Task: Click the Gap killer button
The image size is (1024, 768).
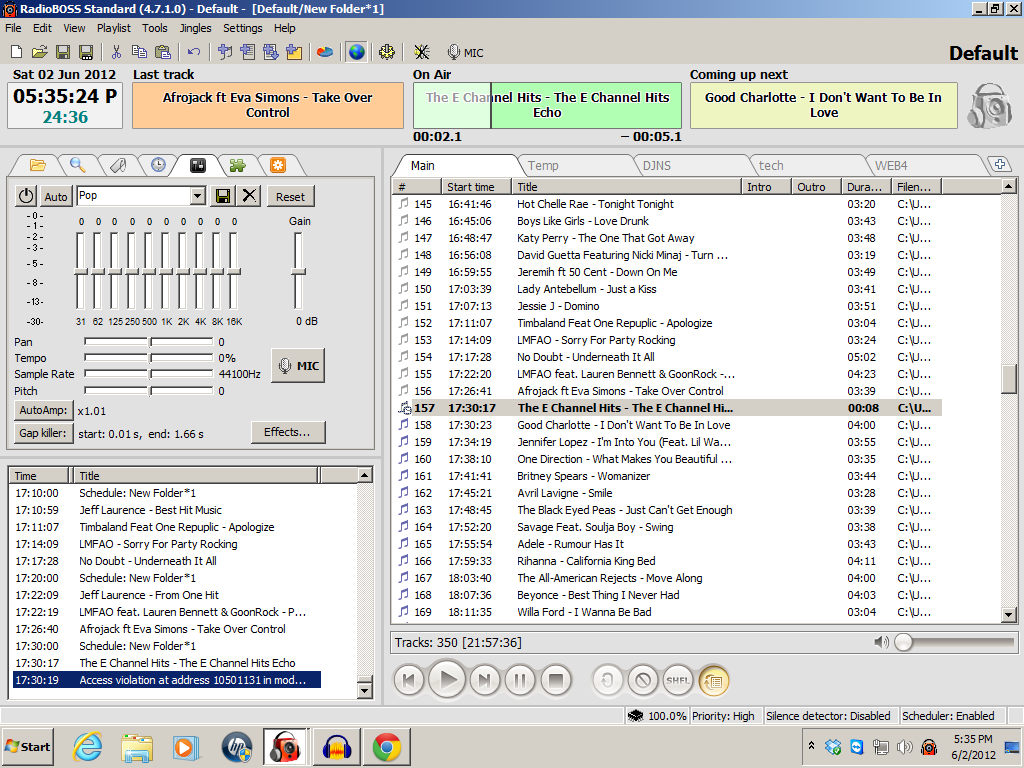Action: click(x=43, y=433)
